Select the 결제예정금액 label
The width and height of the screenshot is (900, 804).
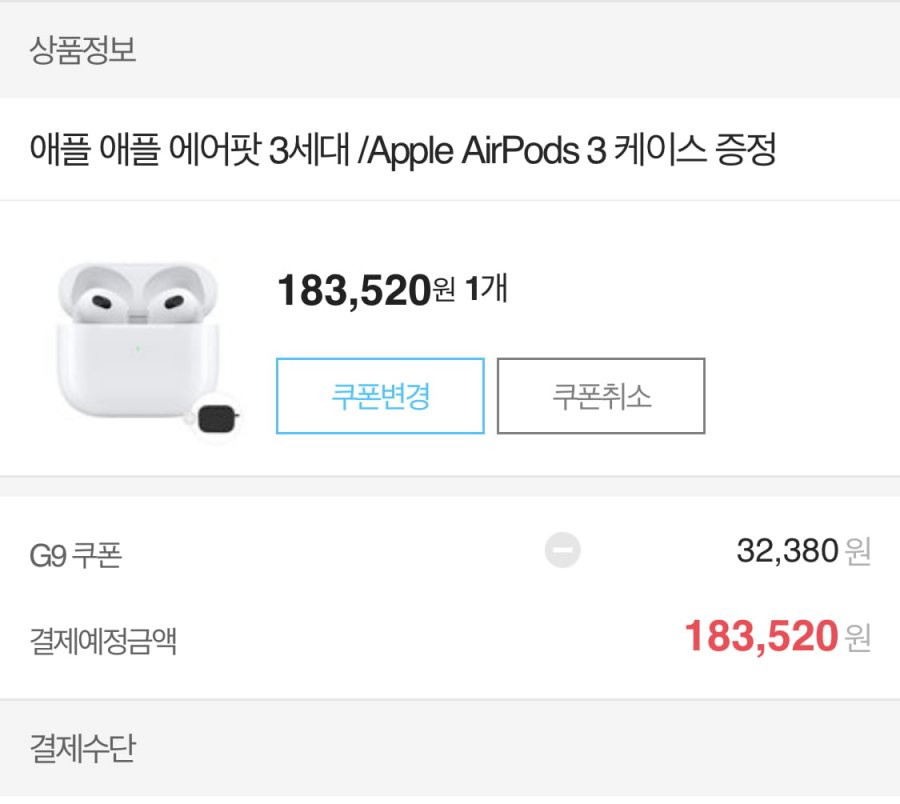click(103, 641)
